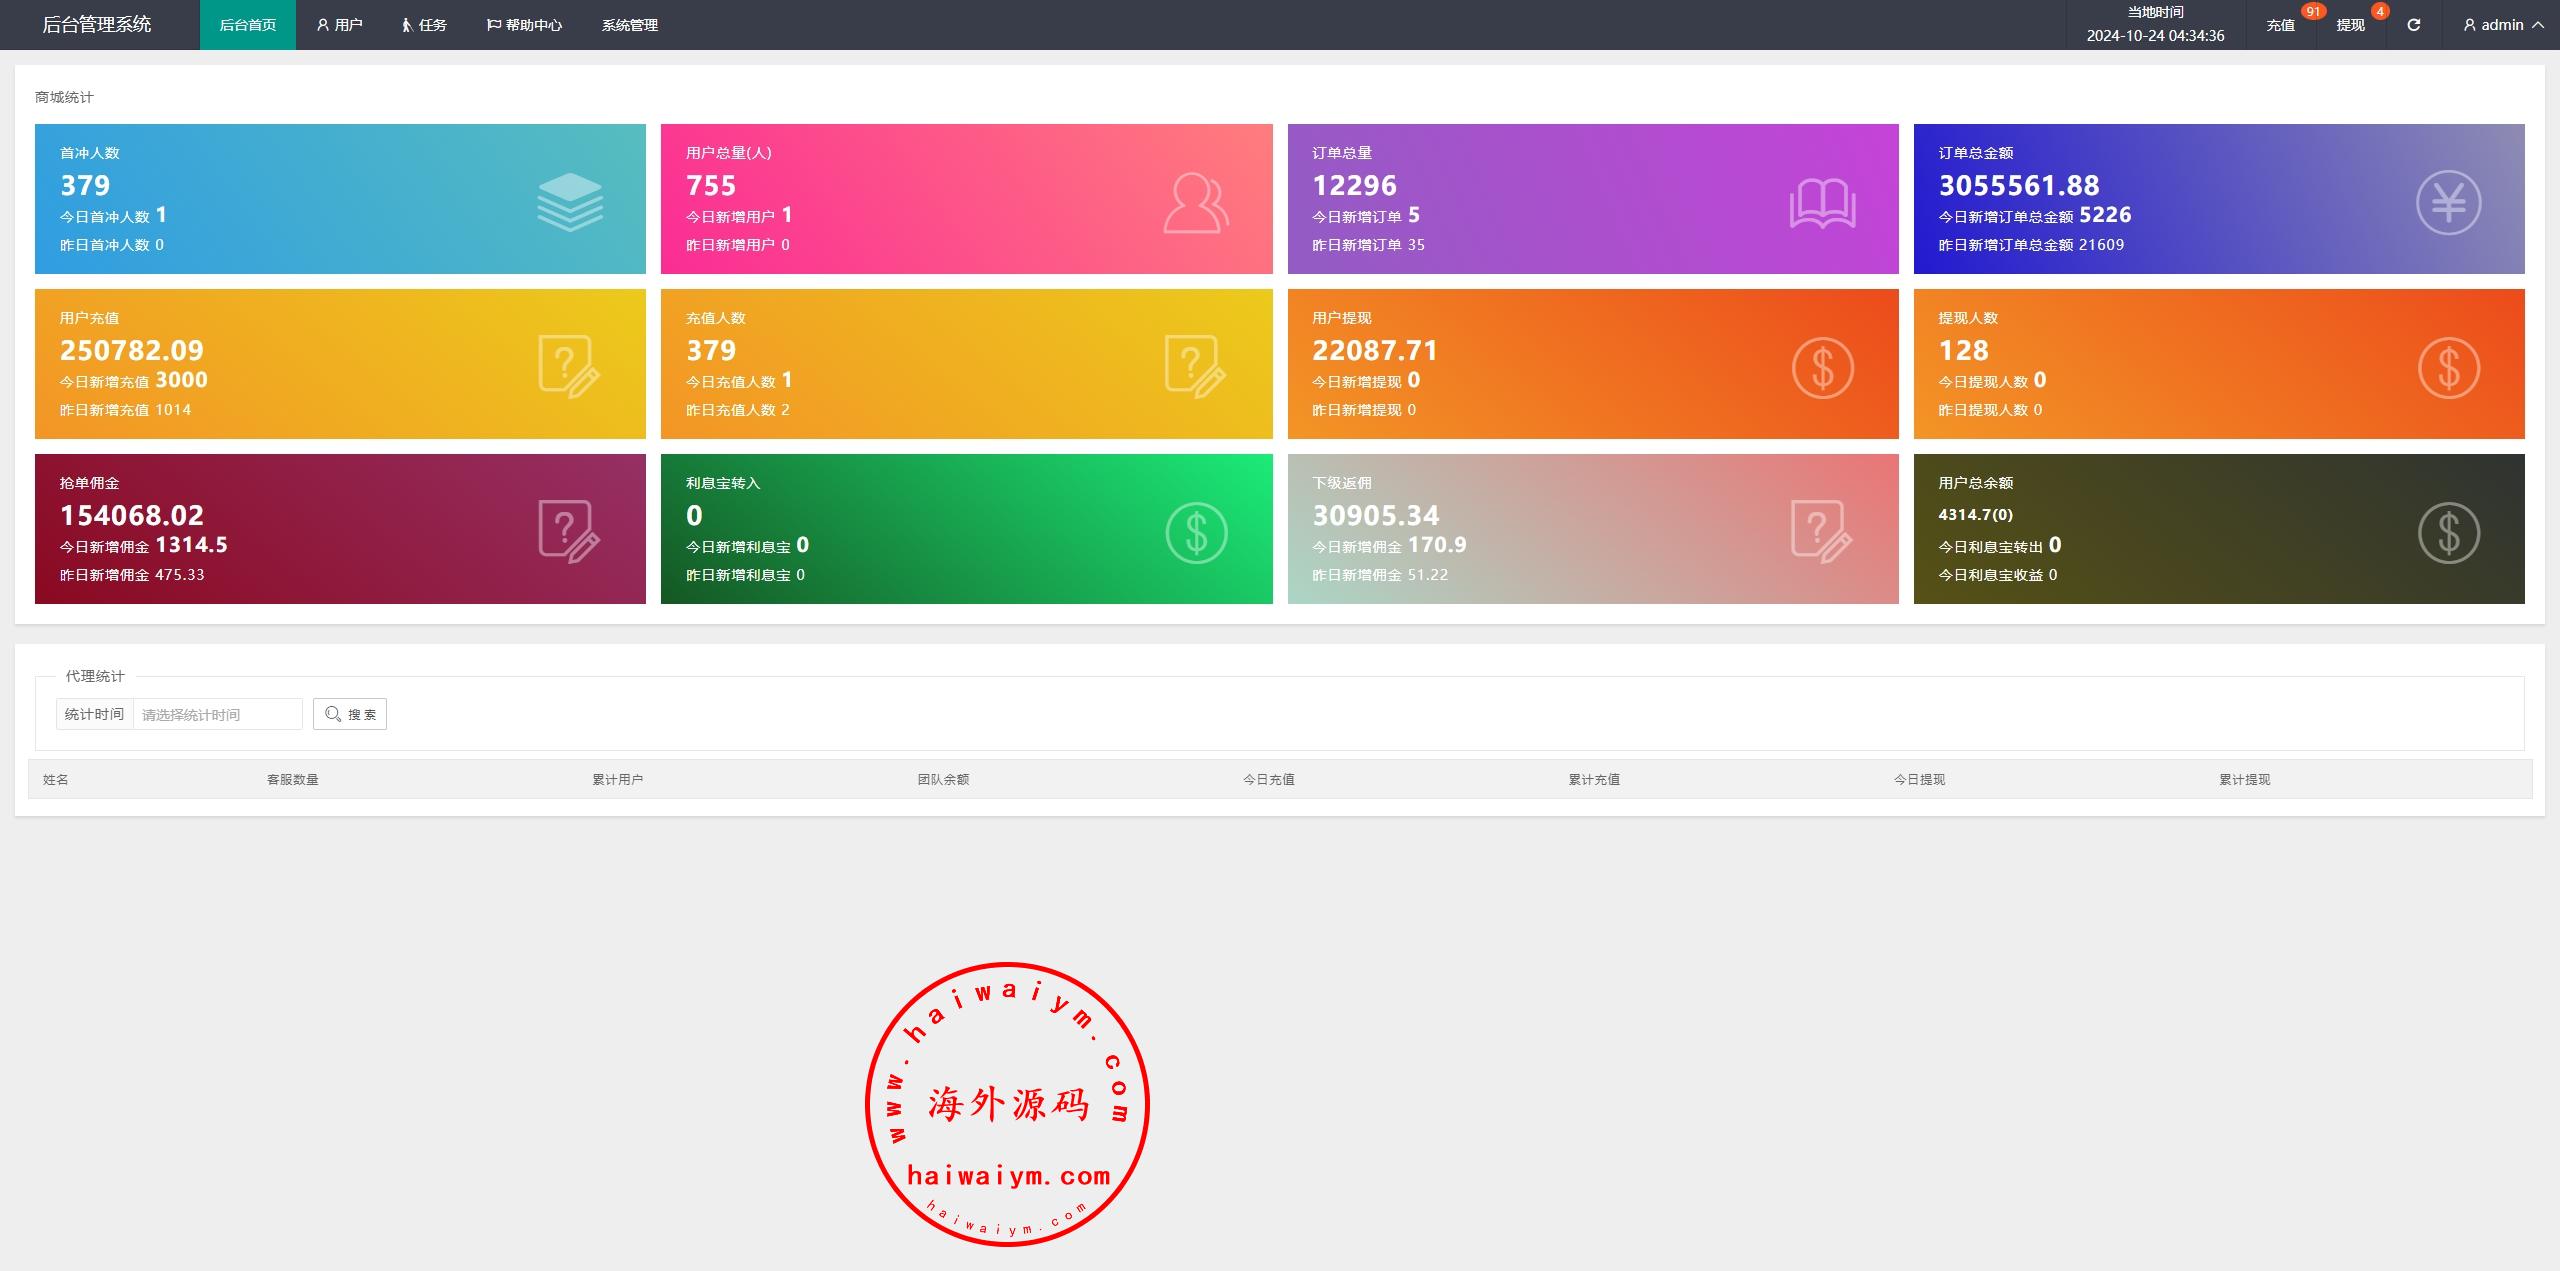Click the layers icon on 首冲人数 card
This screenshot has height=1271, width=2560.
(569, 202)
